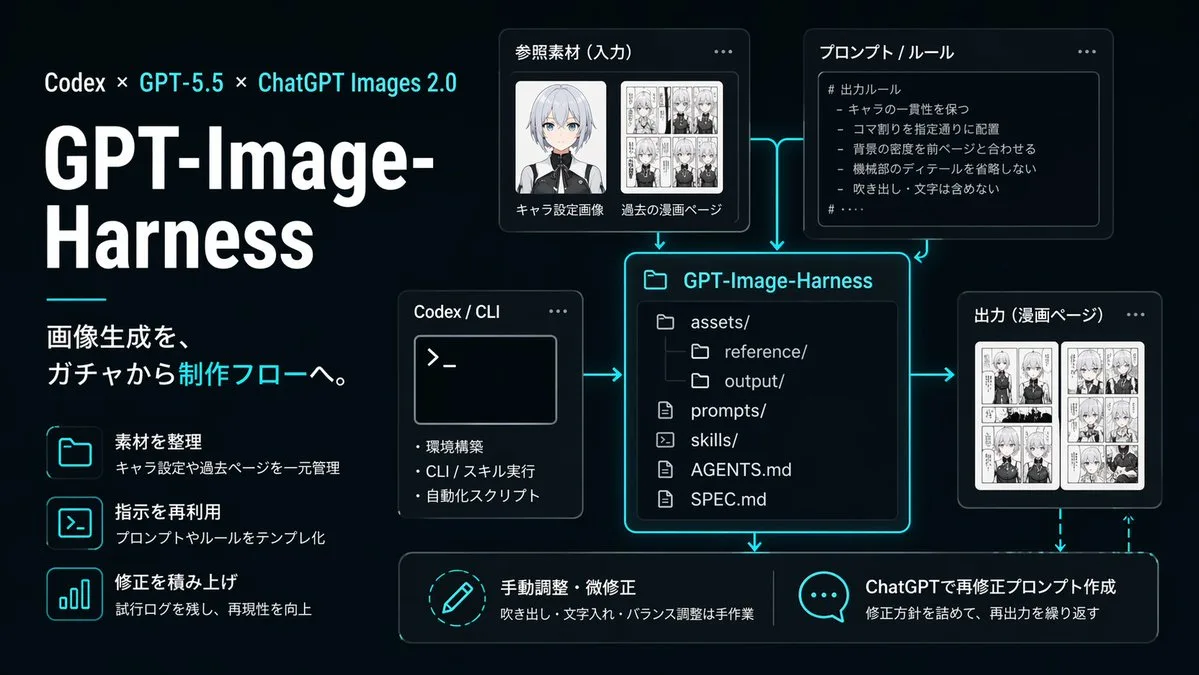
Task: Click the folder icon next to GPT-Image-Harness title
Action: tap(655, 281)
